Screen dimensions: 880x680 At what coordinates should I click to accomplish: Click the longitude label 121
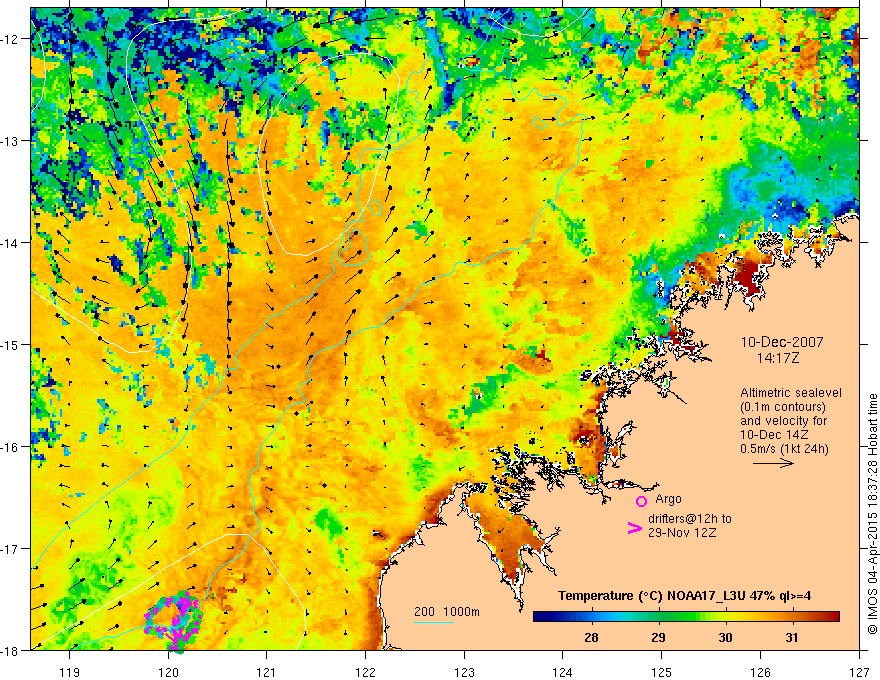(x=267, y=672)
